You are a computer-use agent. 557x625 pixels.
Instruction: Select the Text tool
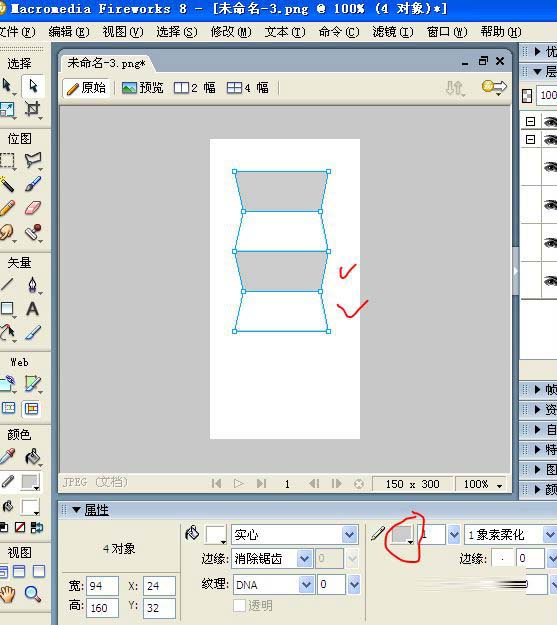(32, 309)
